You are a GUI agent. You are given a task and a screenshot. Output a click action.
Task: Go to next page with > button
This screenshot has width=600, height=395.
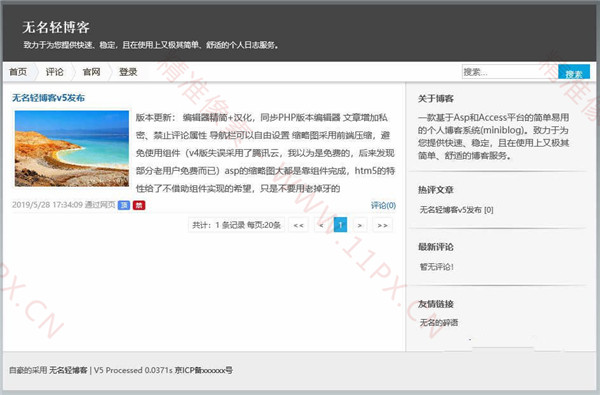360,225
